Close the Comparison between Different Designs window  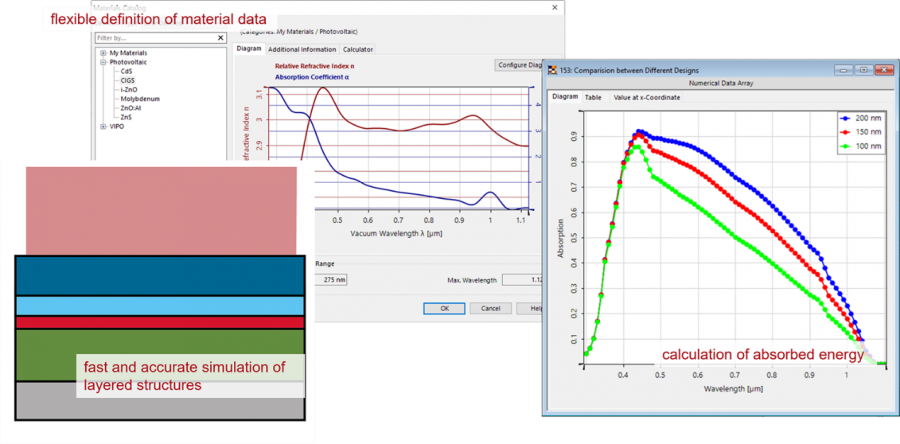(x=883, y=70)
